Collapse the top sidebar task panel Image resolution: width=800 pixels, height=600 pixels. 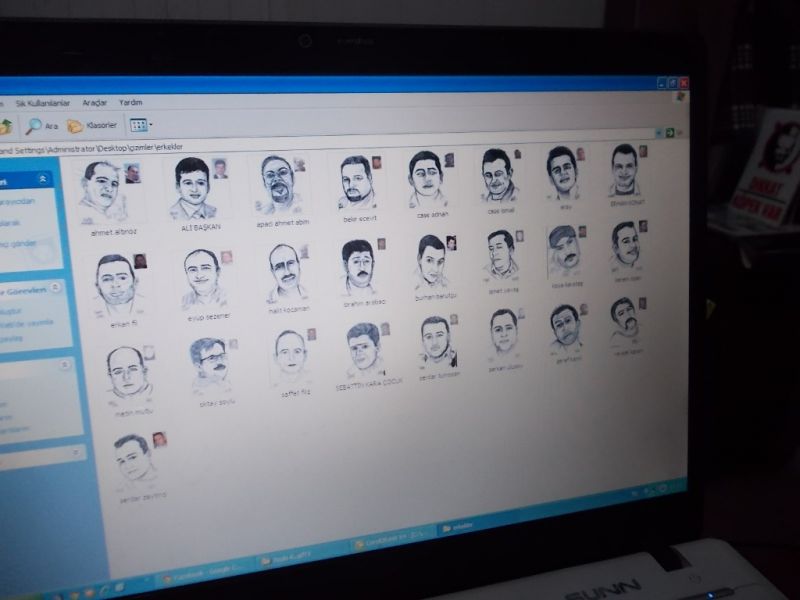tap(43, 179)
